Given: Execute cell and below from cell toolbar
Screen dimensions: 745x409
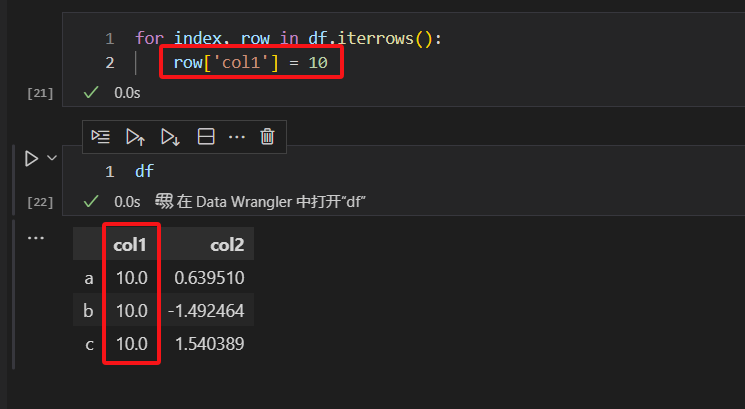Looking at the screenshot, I should click(170, 137).
